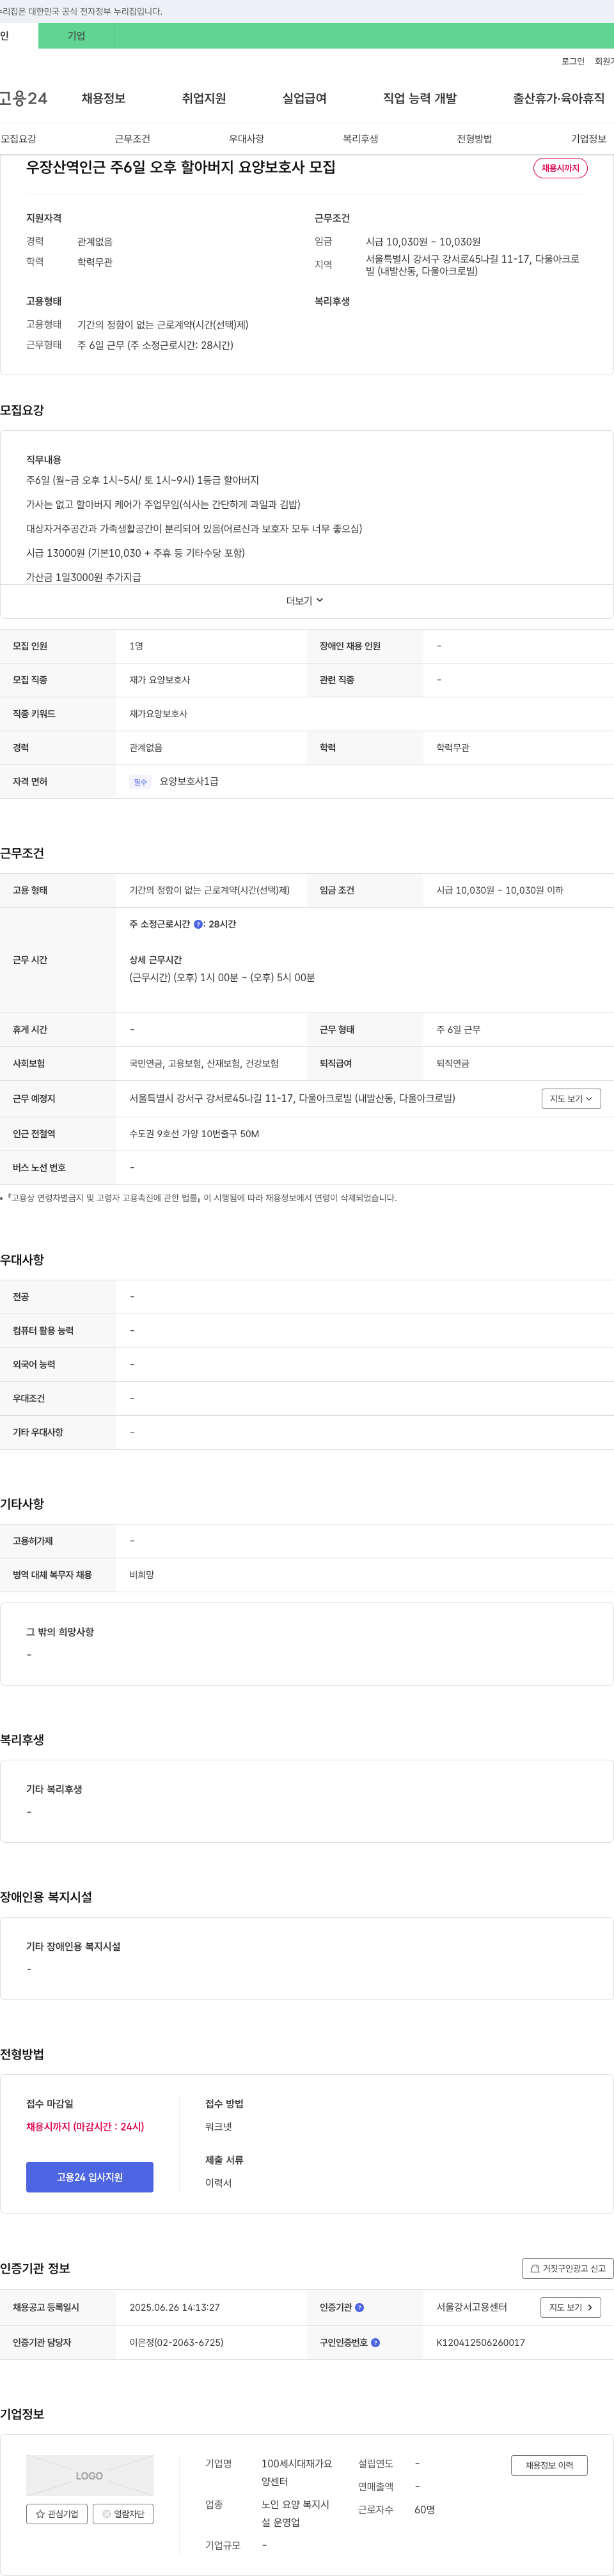Screen dimensions: 614x2576
Task: Click 국민연금, 고용보험, 산재보험, 건강보험 text
Action: (x=204, y=1064)
